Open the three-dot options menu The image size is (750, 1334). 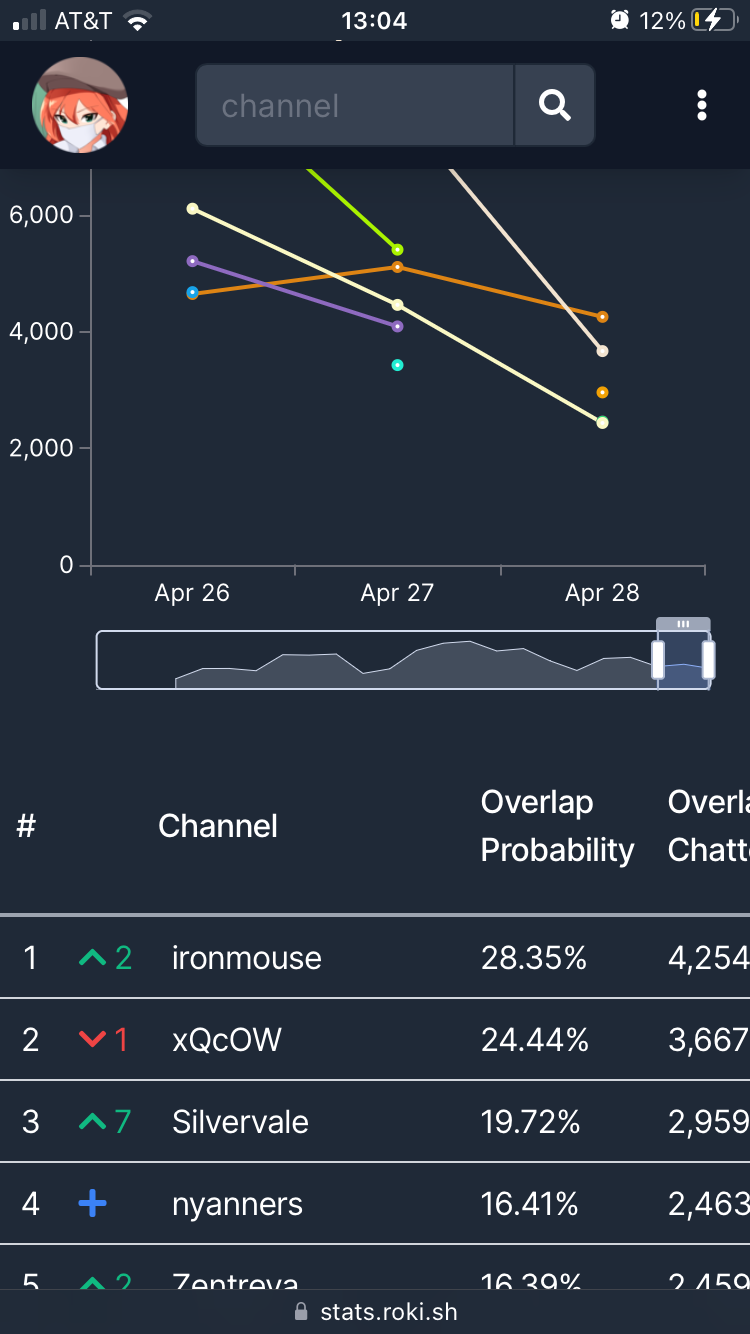(702, 105)
